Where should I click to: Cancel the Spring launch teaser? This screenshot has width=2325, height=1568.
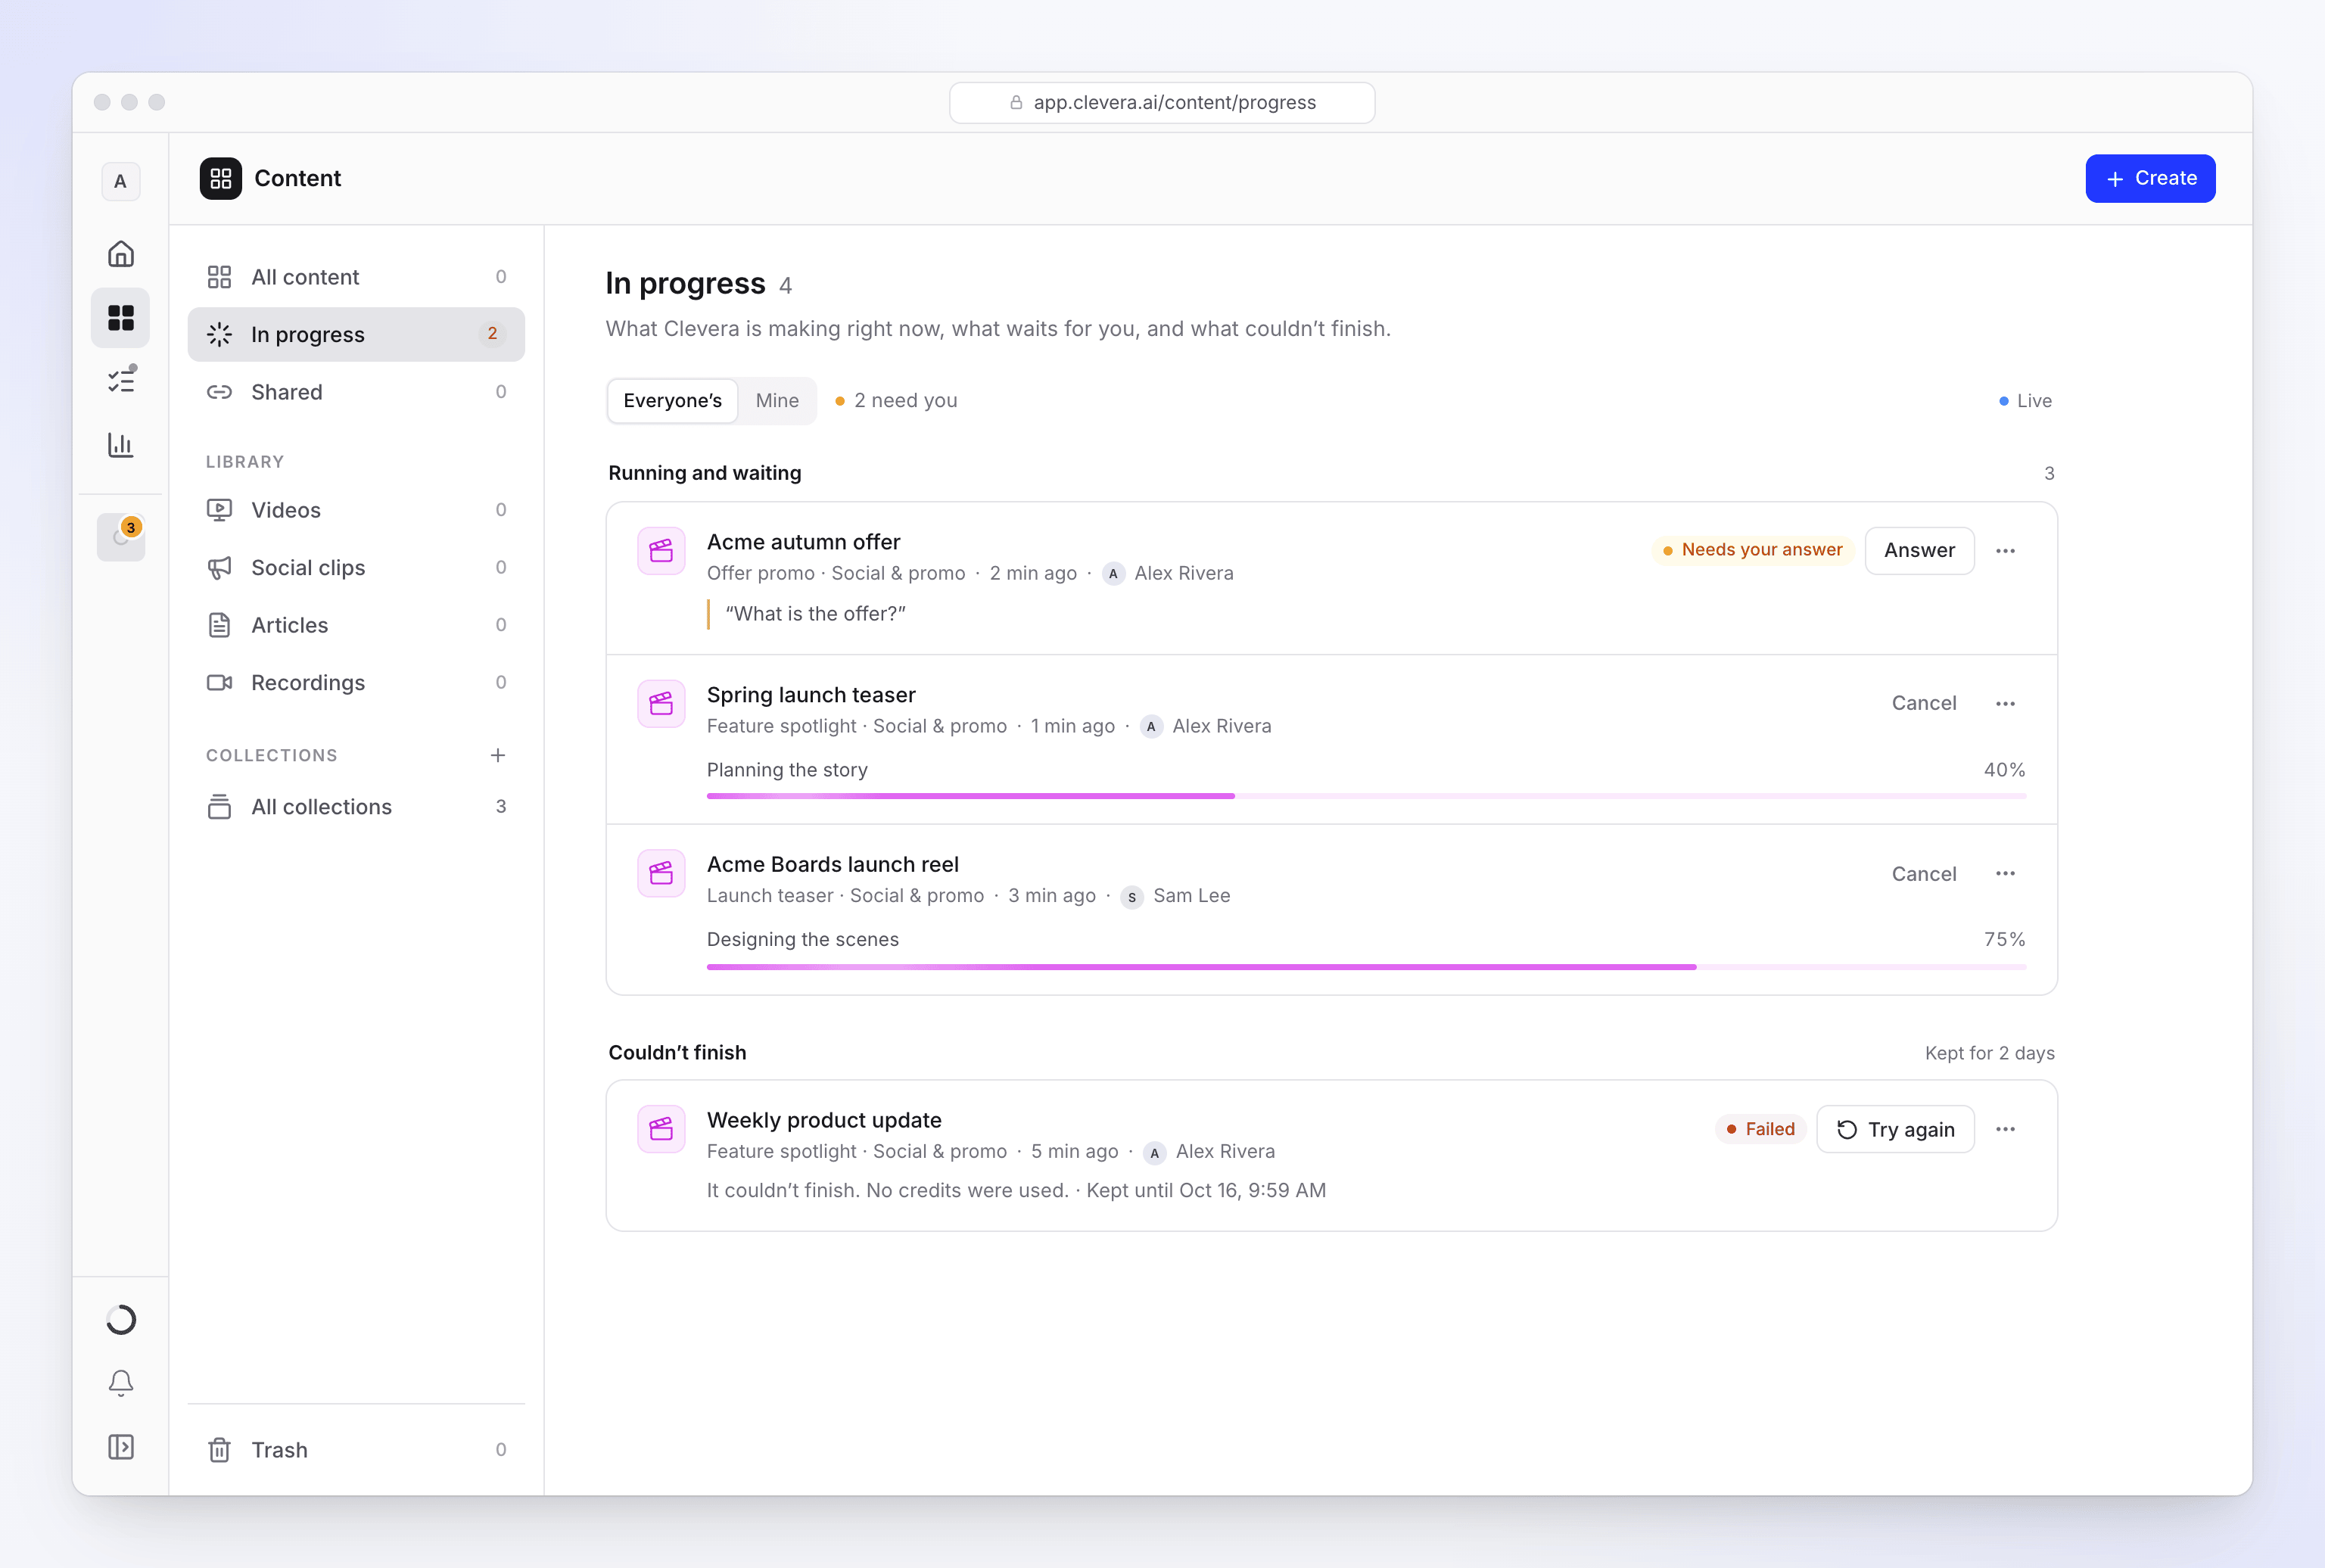[x=1923, y=704]
